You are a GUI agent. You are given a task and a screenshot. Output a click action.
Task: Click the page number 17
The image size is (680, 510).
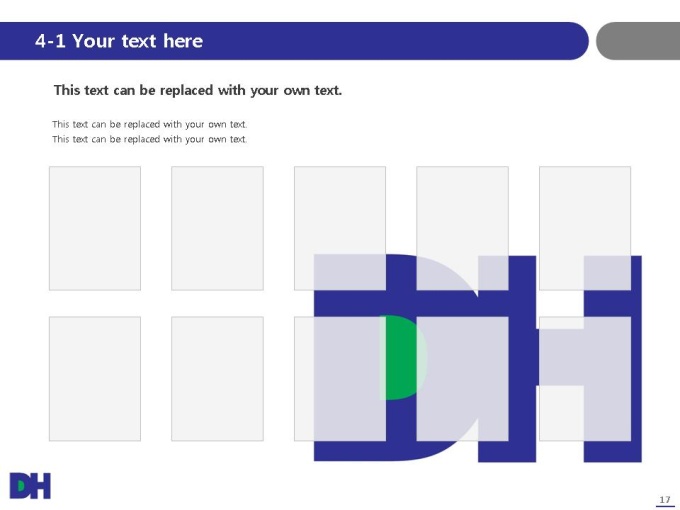pos(665,500)
